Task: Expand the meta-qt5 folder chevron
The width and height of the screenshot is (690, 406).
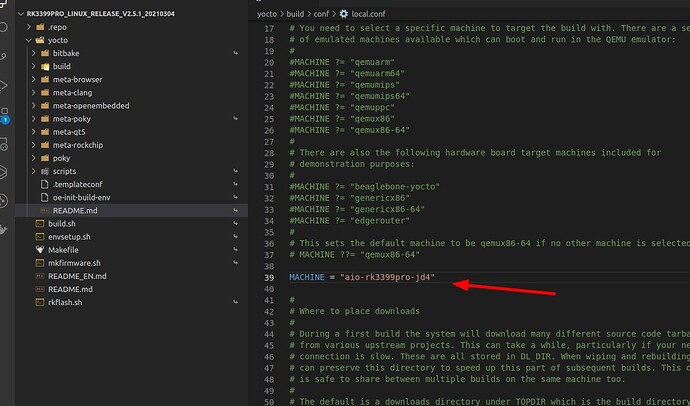Action: pyautogui.click(x=33, y=132)
